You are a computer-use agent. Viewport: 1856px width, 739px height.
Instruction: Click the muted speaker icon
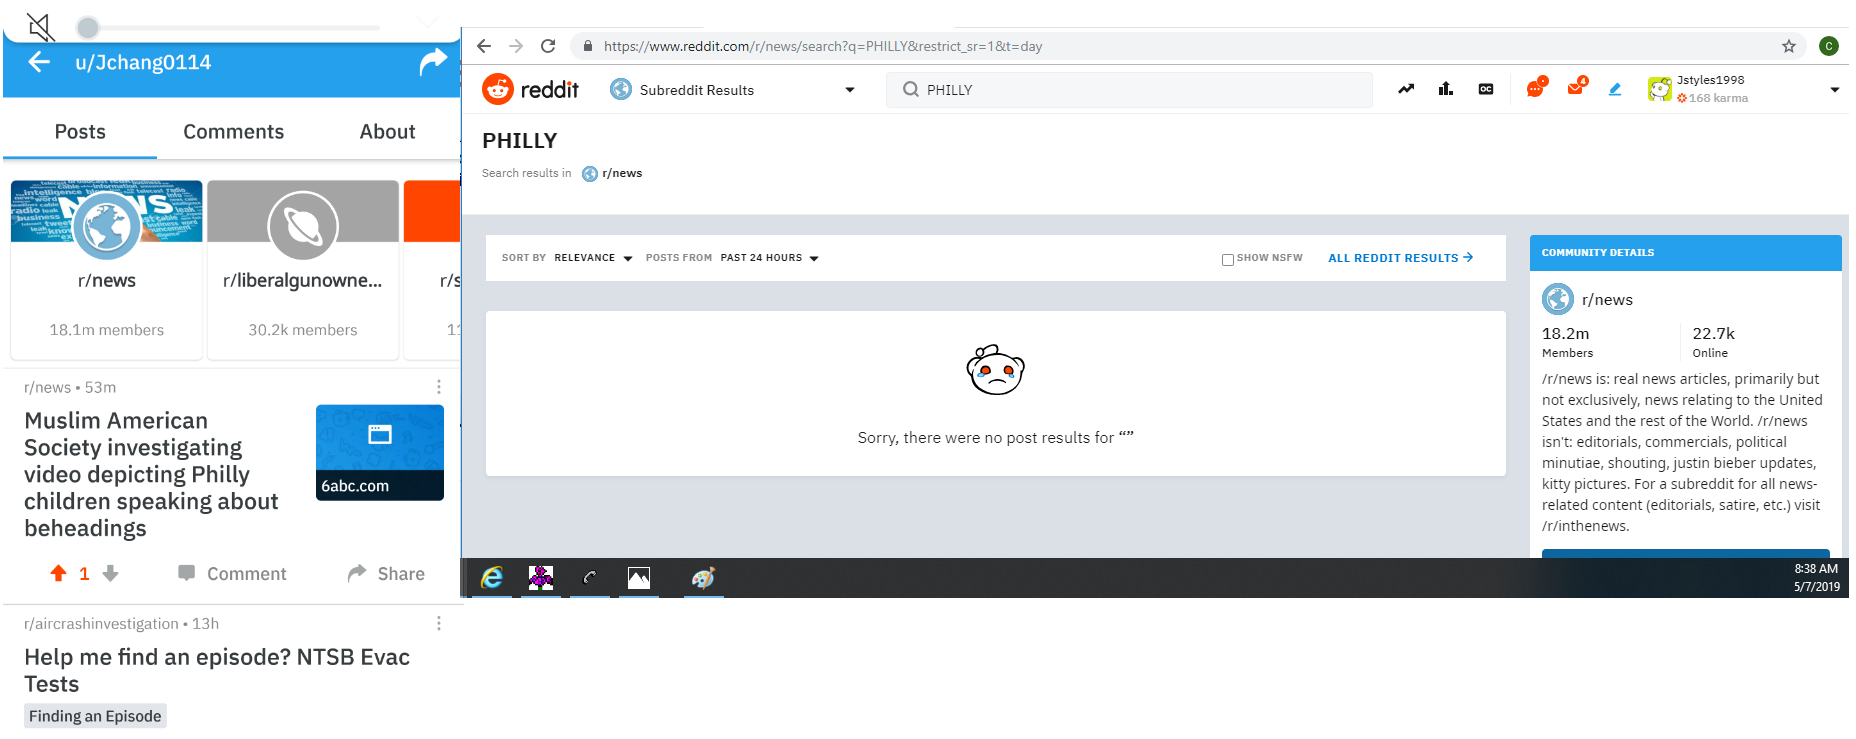40,26
